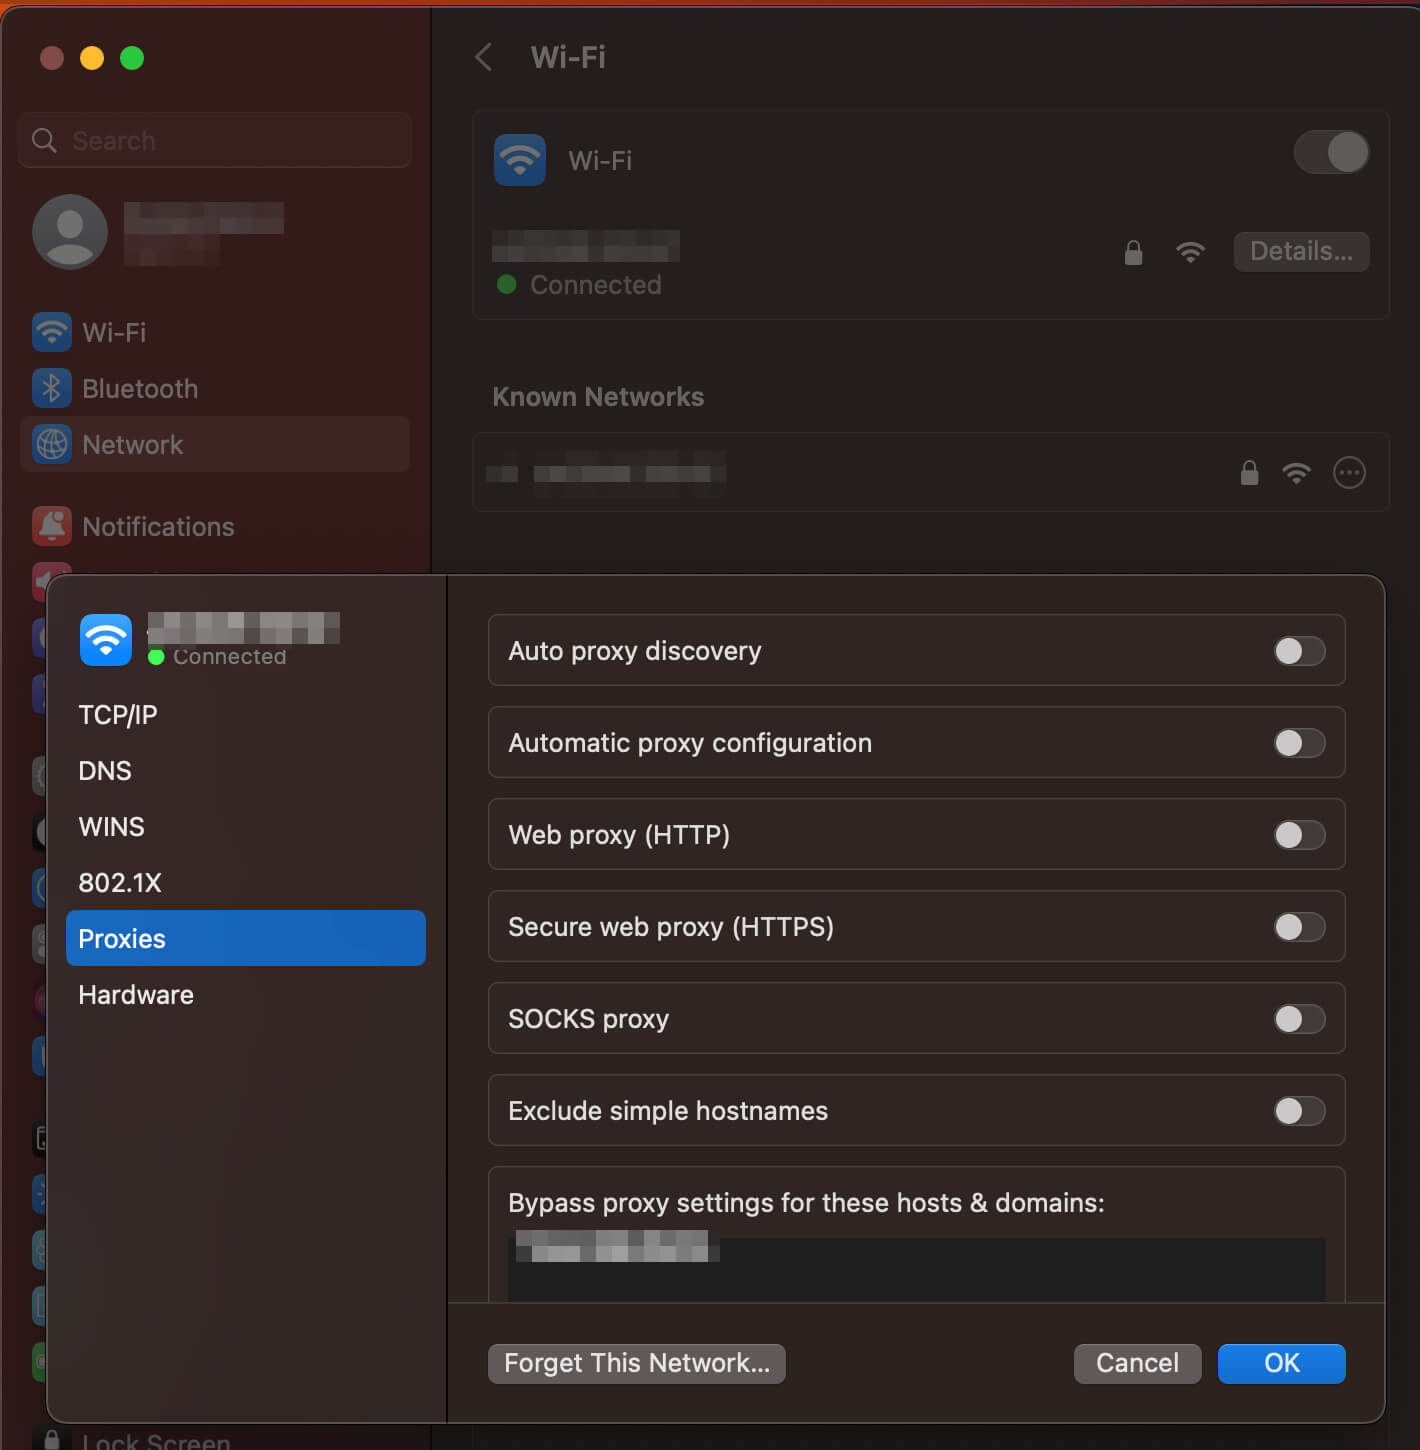Screen dimensions: 1420x1450
Task: Select Wi-Fi in the sidebar
Action: 114,332
